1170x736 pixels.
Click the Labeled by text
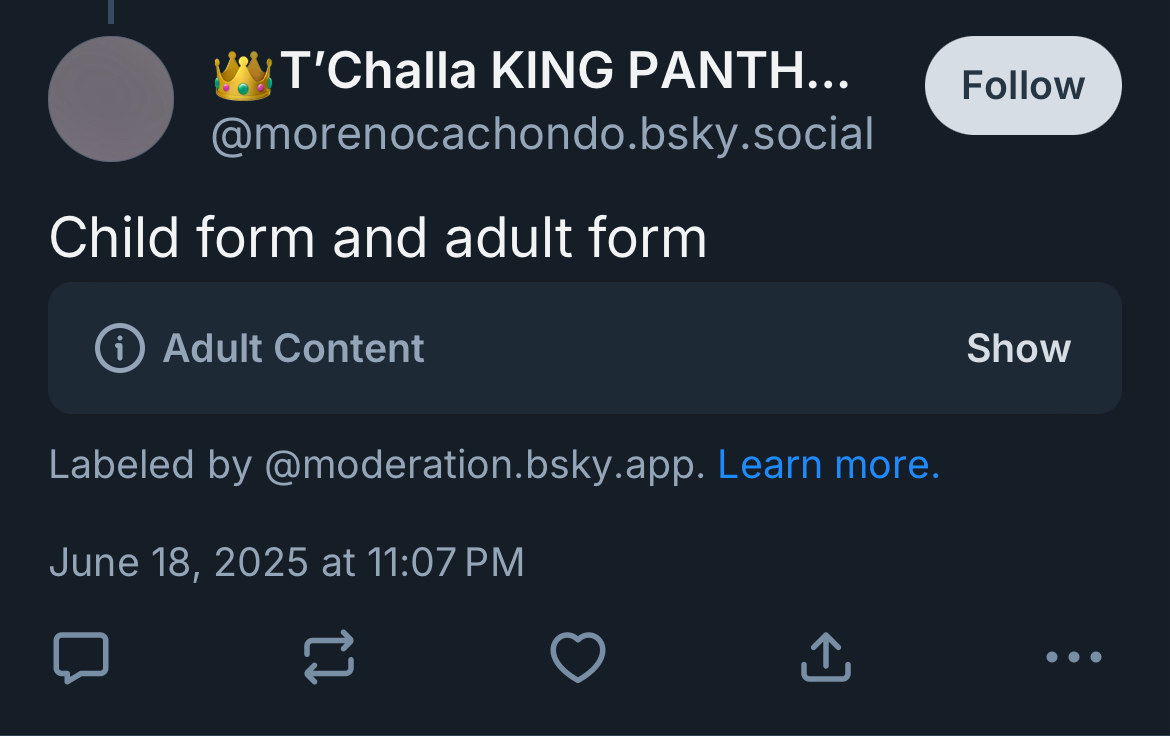(x=150, y=465)
